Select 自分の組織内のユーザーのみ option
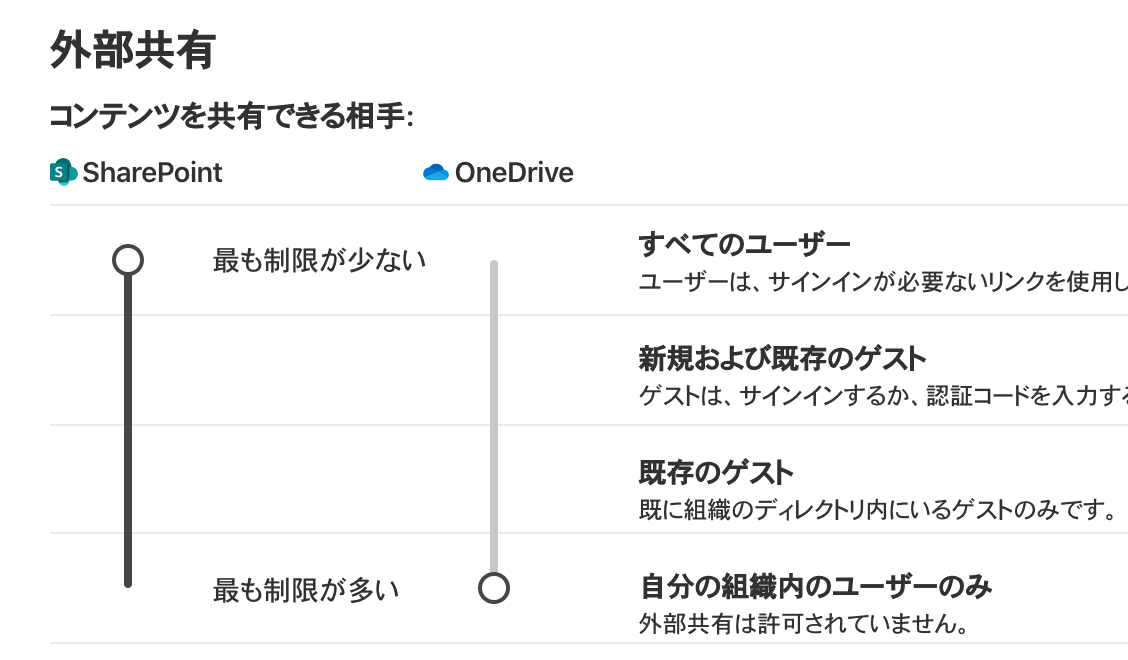Viewport: 1128px width, 660px height. [x=816, y=587]
